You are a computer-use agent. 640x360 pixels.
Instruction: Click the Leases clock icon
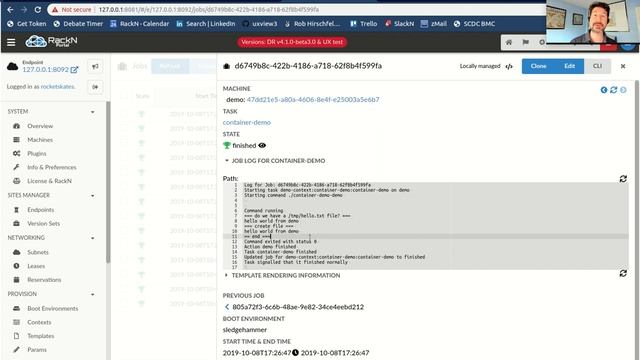click(16, 266)
